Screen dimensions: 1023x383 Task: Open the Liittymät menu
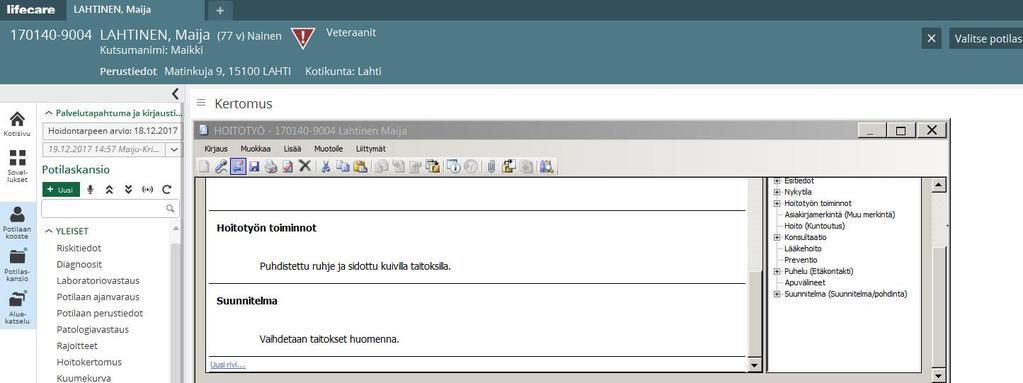pyautogui.click(x=370, y=148)
